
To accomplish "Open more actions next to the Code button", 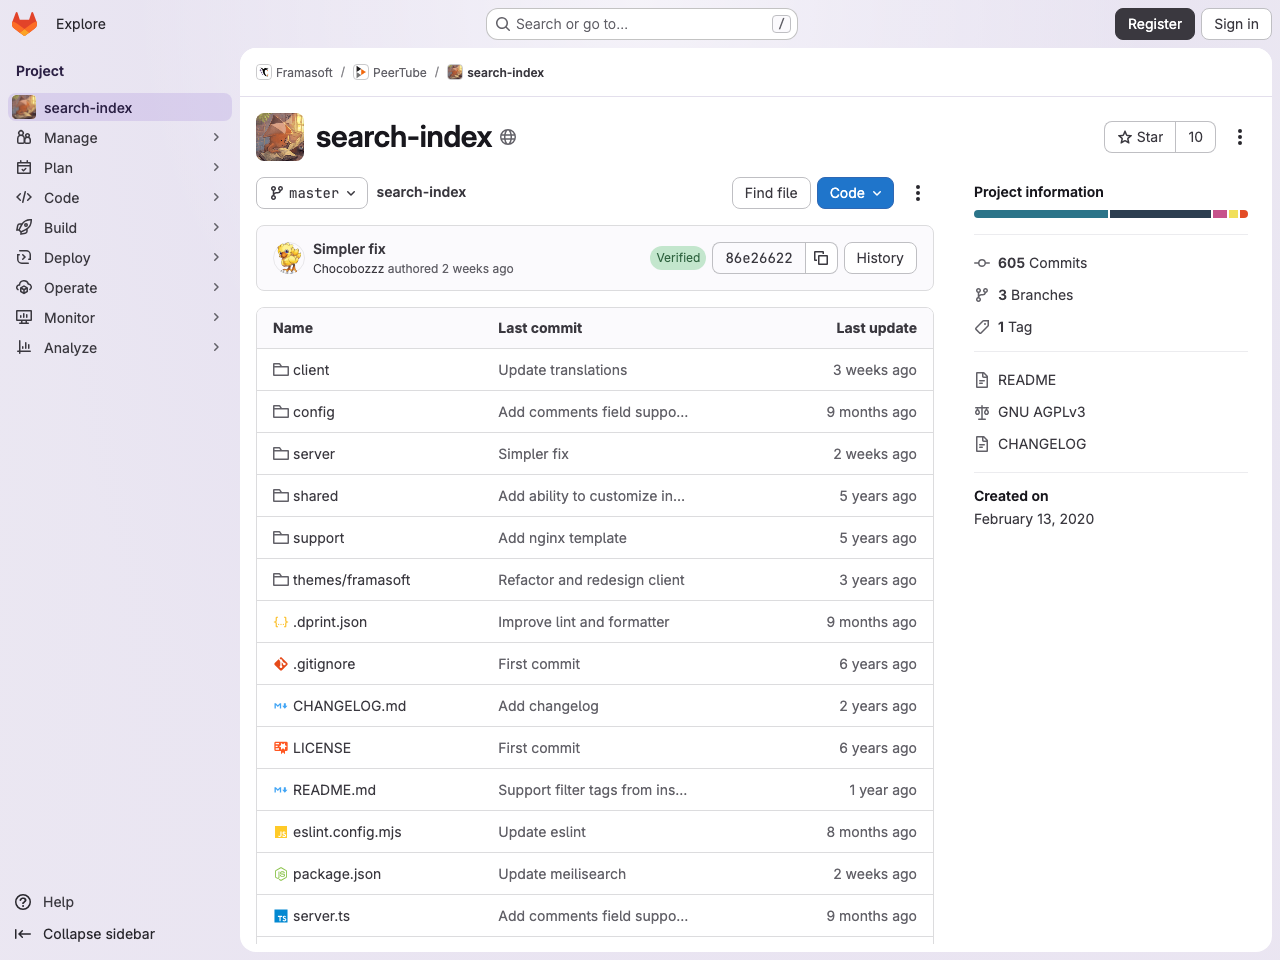I will [x=917, y=192].
